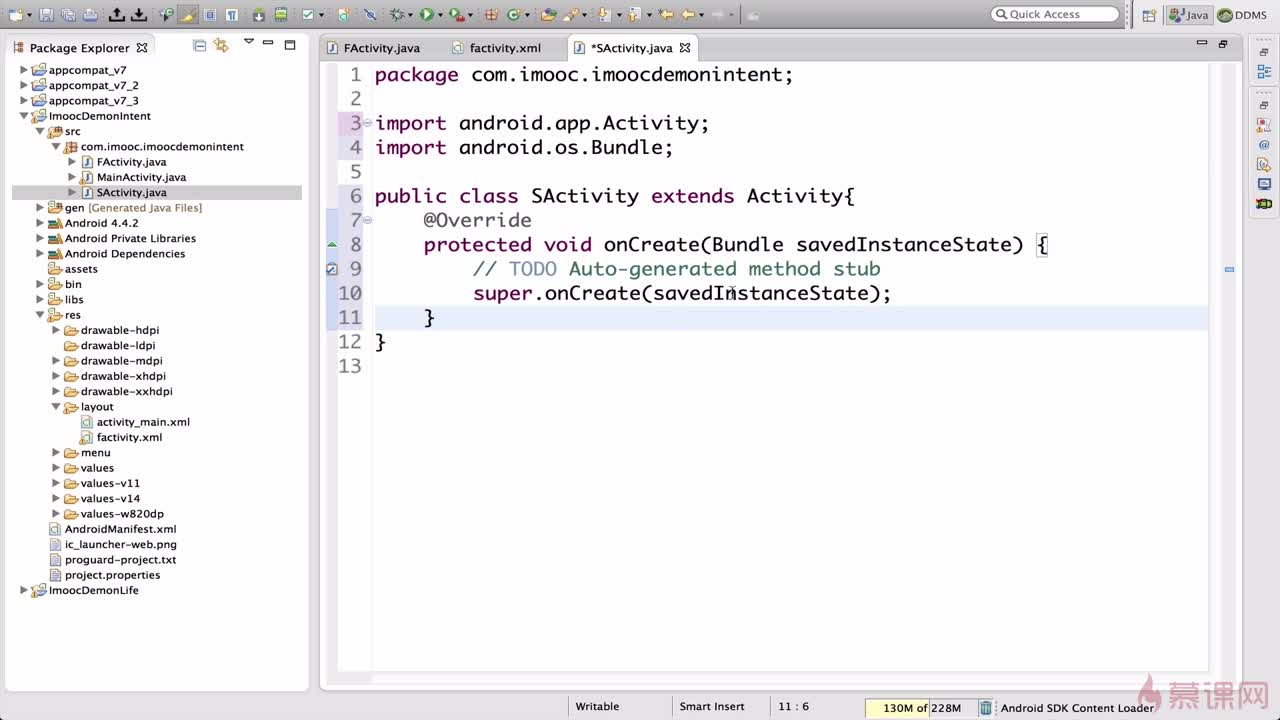Open the Console view icon in right trim
1280x720 pixels.
1264,184
